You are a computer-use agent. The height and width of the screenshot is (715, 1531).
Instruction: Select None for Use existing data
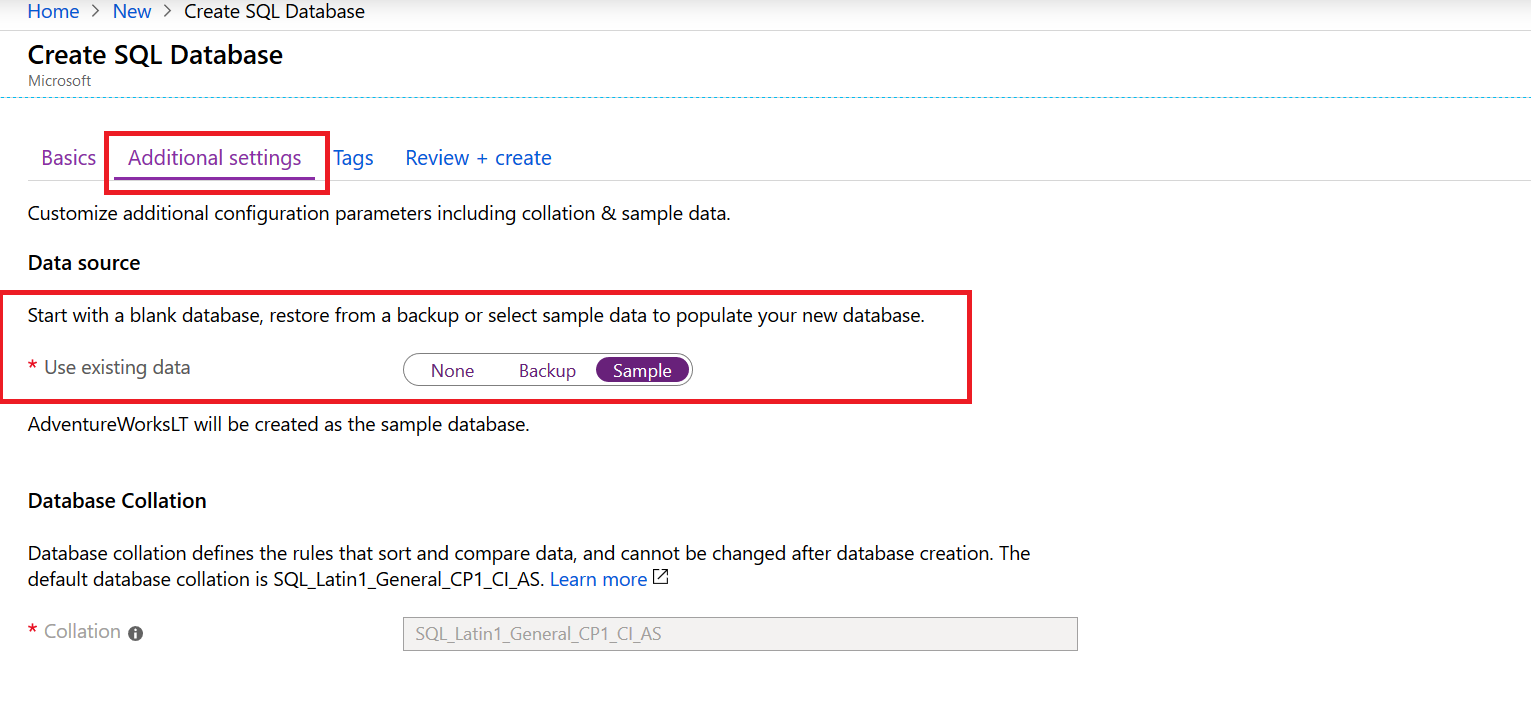point(452,371)
